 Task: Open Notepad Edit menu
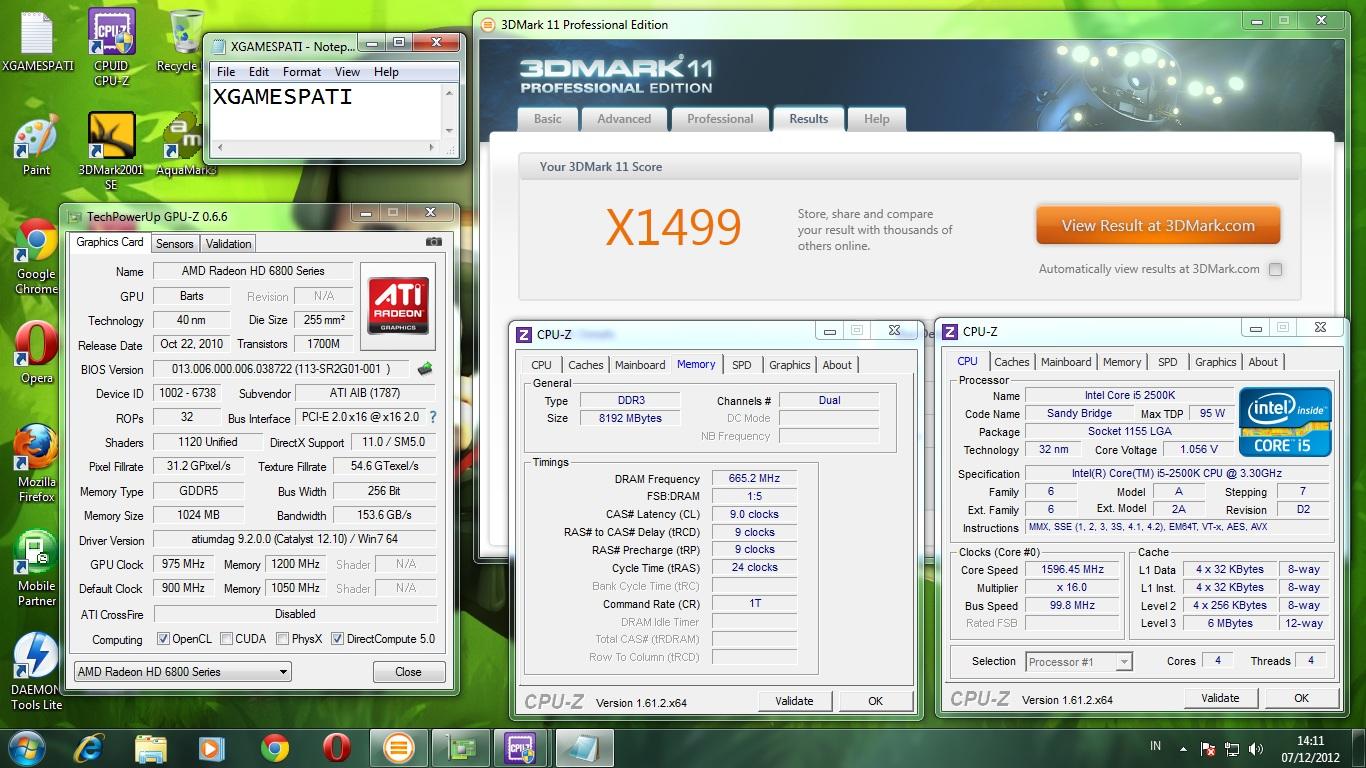(x=259, y=72)
